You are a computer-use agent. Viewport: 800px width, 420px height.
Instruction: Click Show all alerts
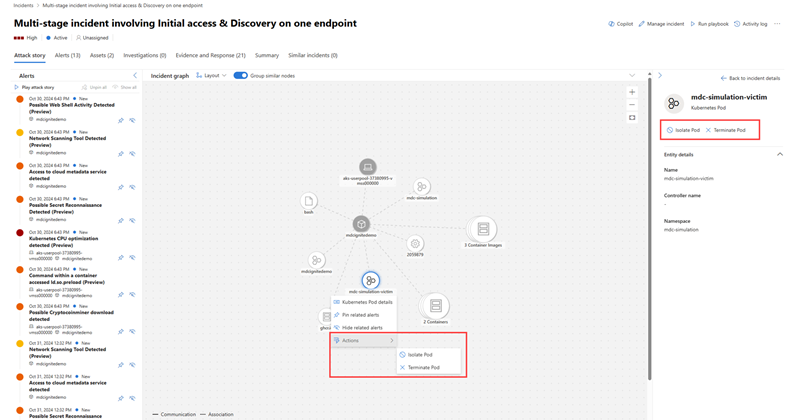point(124,87)
